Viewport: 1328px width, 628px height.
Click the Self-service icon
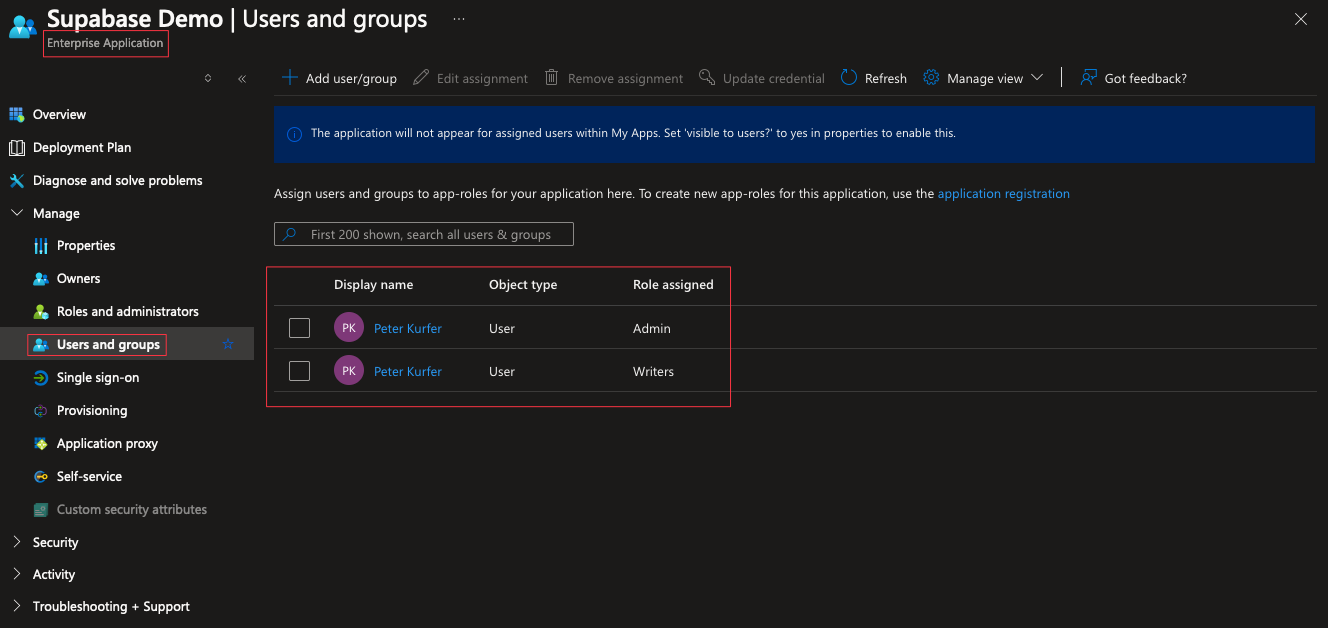tap(41, 477)
